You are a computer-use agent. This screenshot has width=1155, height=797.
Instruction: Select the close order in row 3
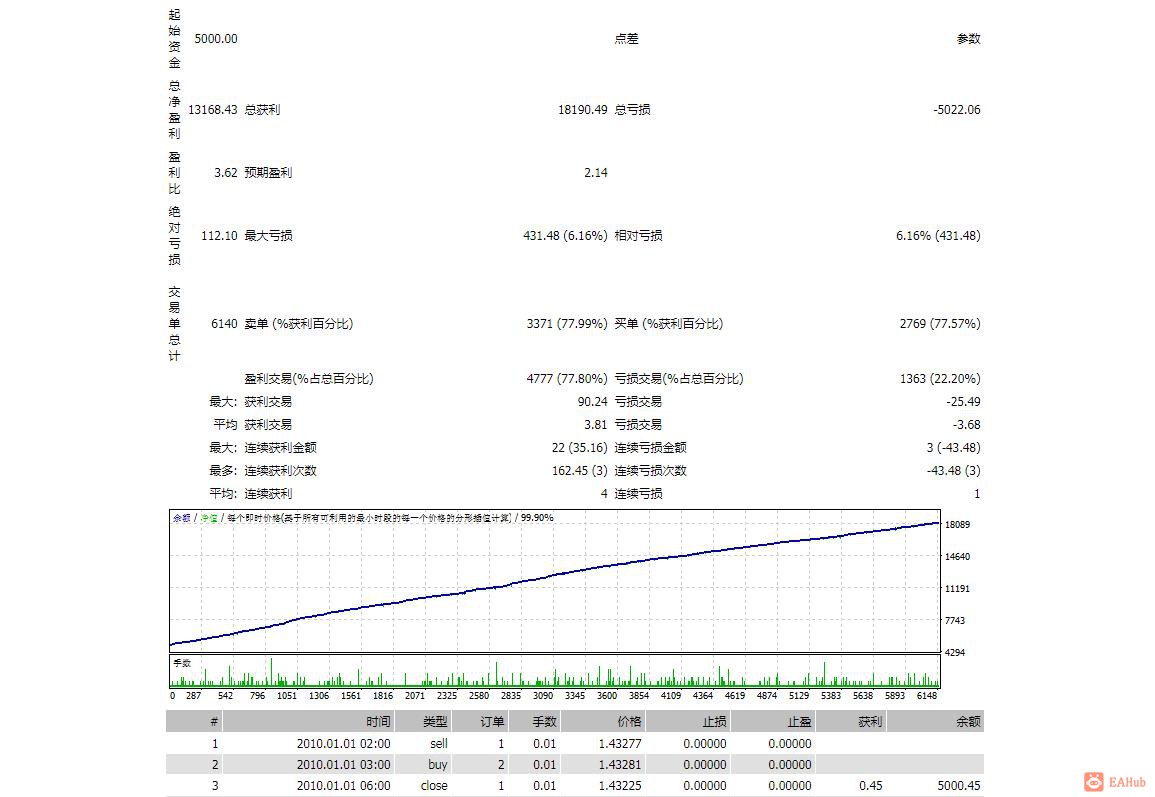(x=500, y=786)
